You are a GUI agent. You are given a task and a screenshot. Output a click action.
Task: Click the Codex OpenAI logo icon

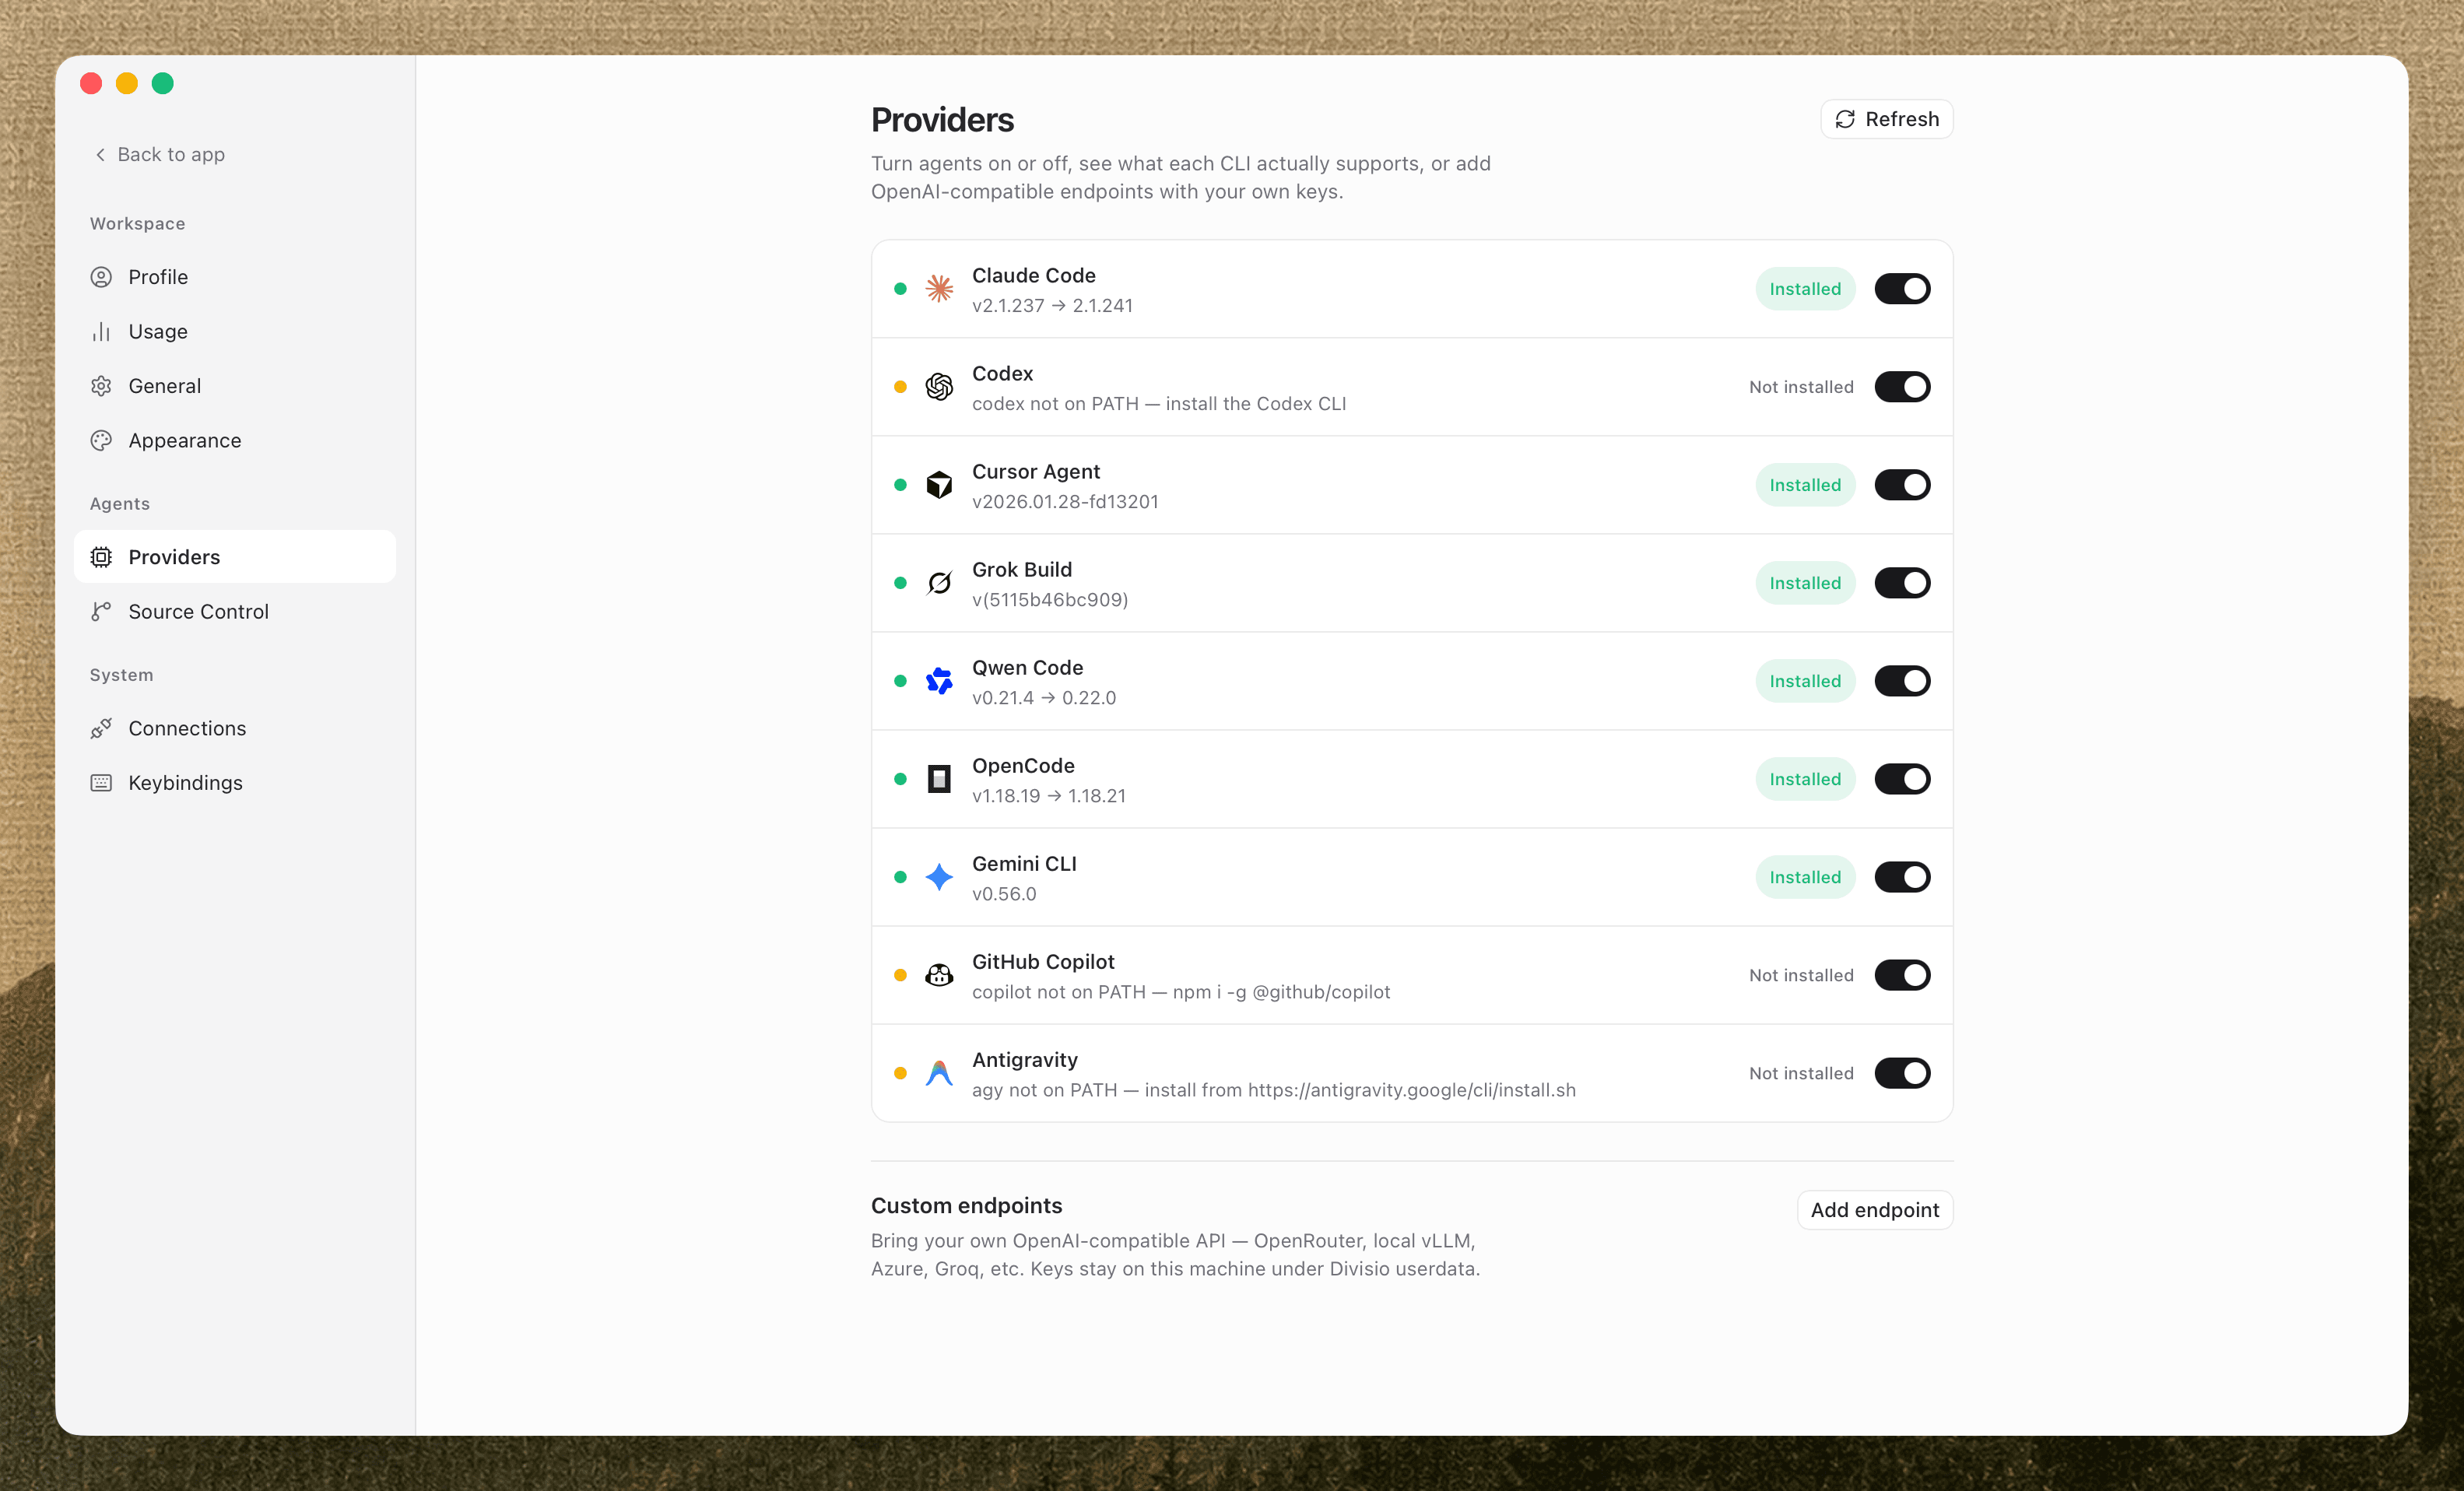click(x=939, y=387)
